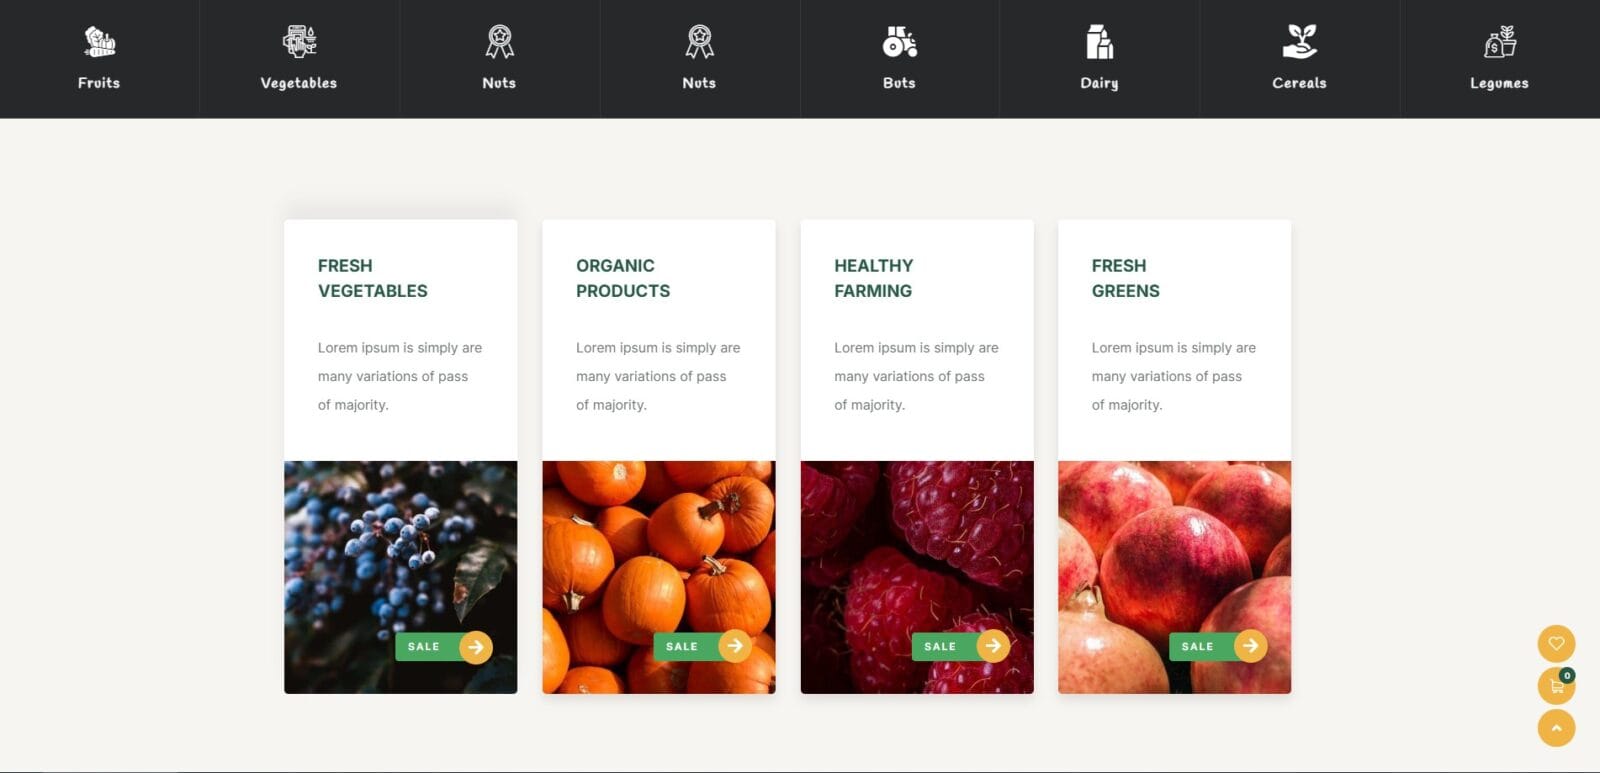Screen dimensions: 1600x773
Task: Click the arrow on pumpkins SALE badge
Action: coord(735,646)
